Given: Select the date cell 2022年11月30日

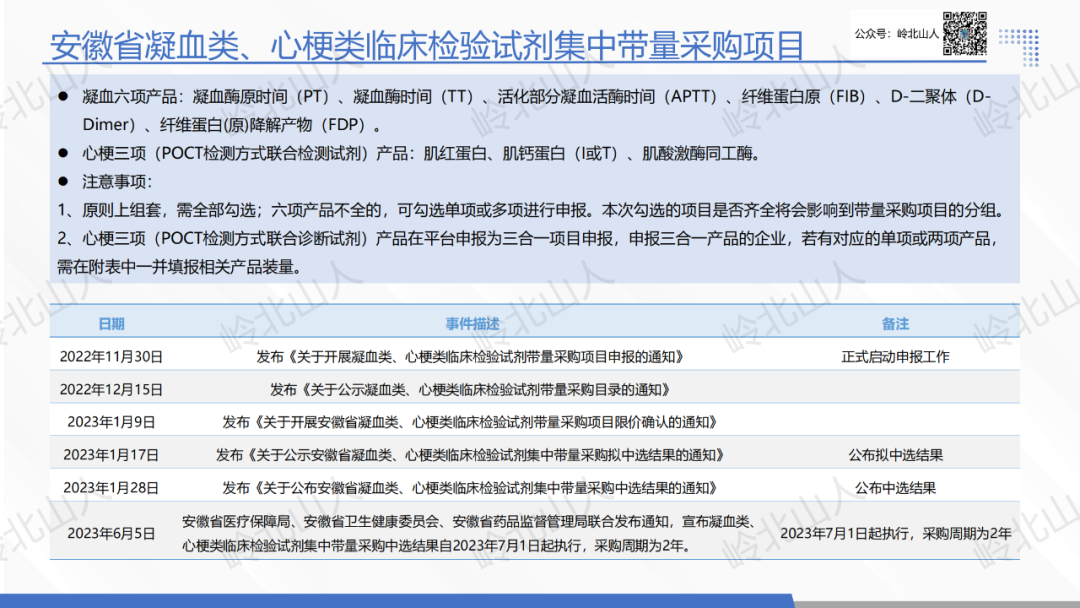Looking at the screenshot, I should pos(111,357).
